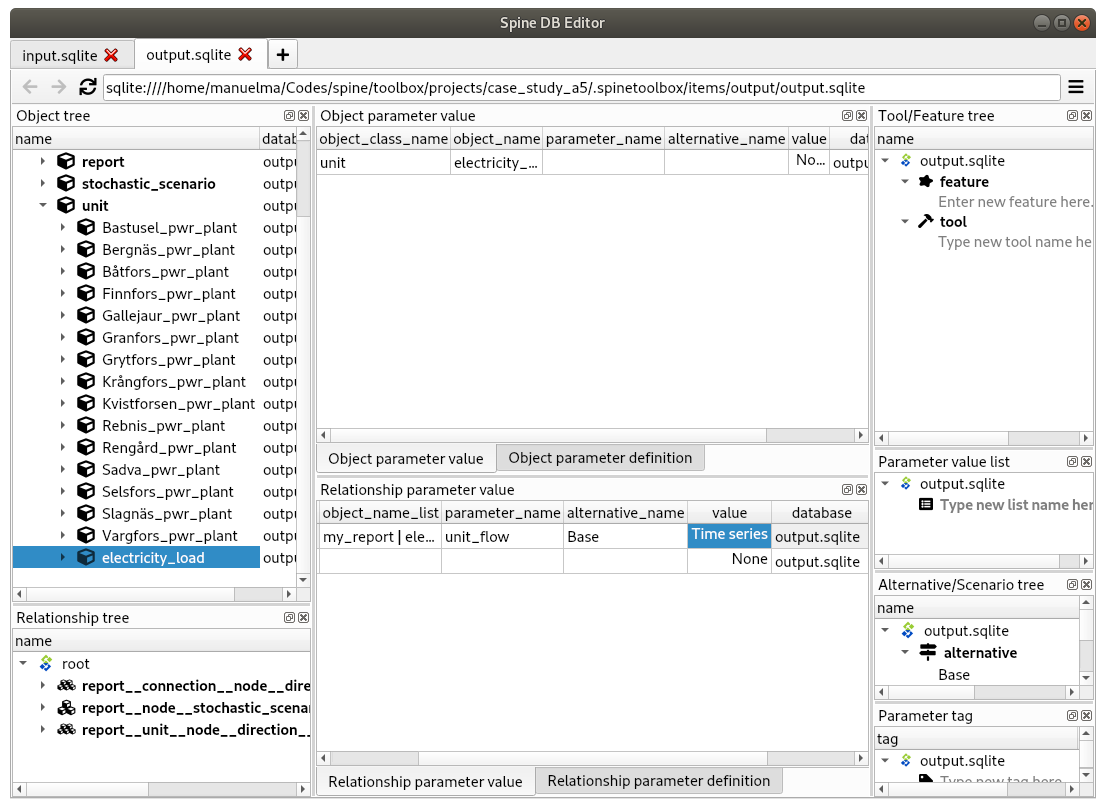The height and width of the screenshot is (809, 1106).
Task: Click the cube icon beside report
Action: [66, 162]
